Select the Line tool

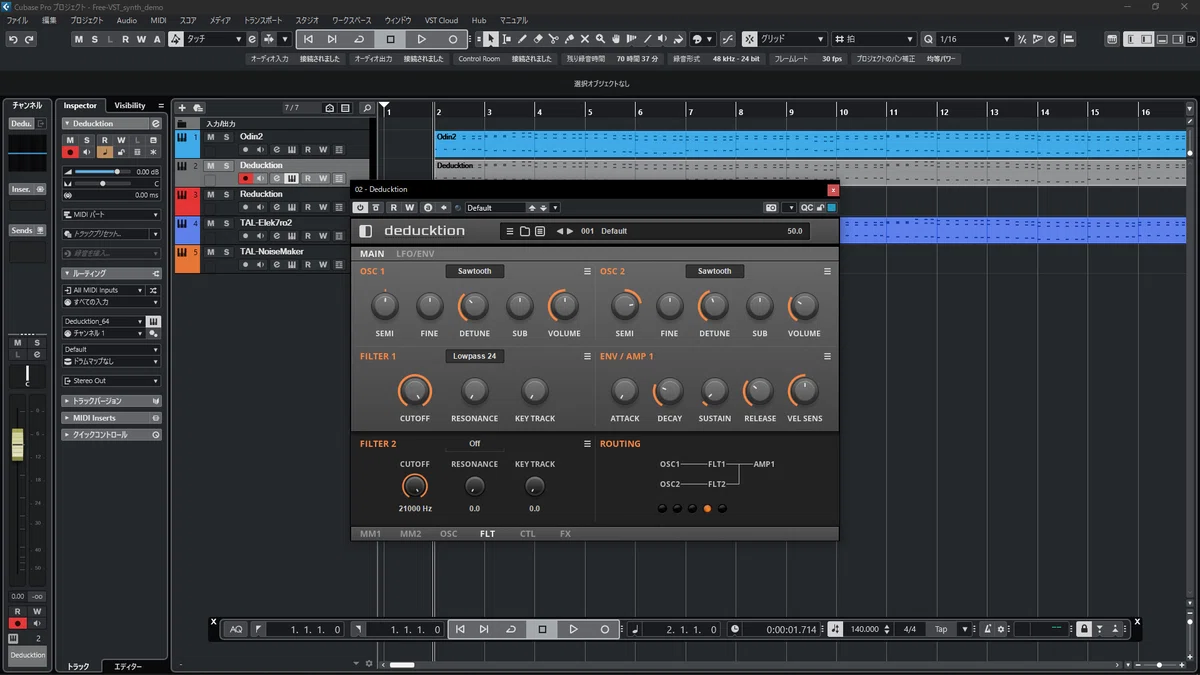pyautogui.click(x=647, y=39)
